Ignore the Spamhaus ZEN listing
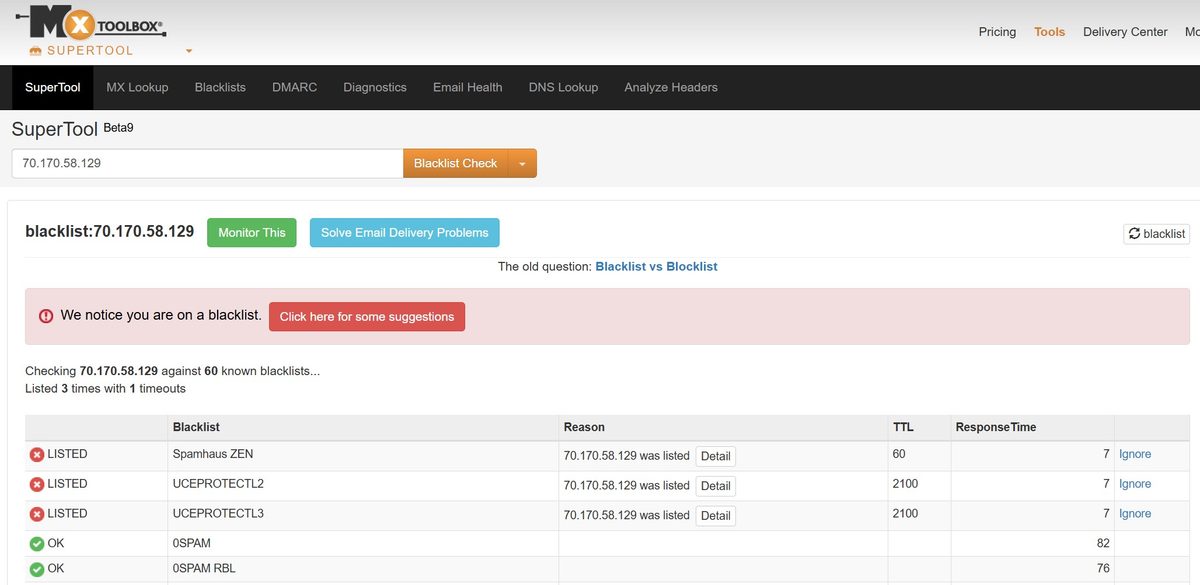Viewport: 1200px width, 585px height. tap(1135, 454)
